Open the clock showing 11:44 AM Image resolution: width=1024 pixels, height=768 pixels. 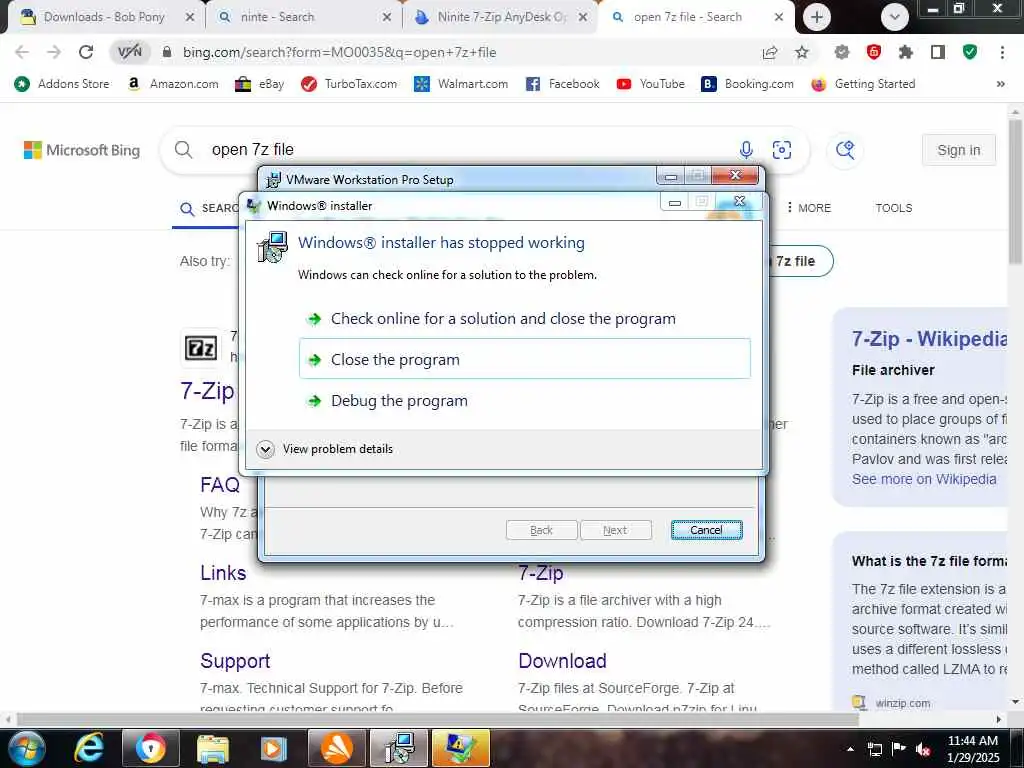tap(972, 748)
